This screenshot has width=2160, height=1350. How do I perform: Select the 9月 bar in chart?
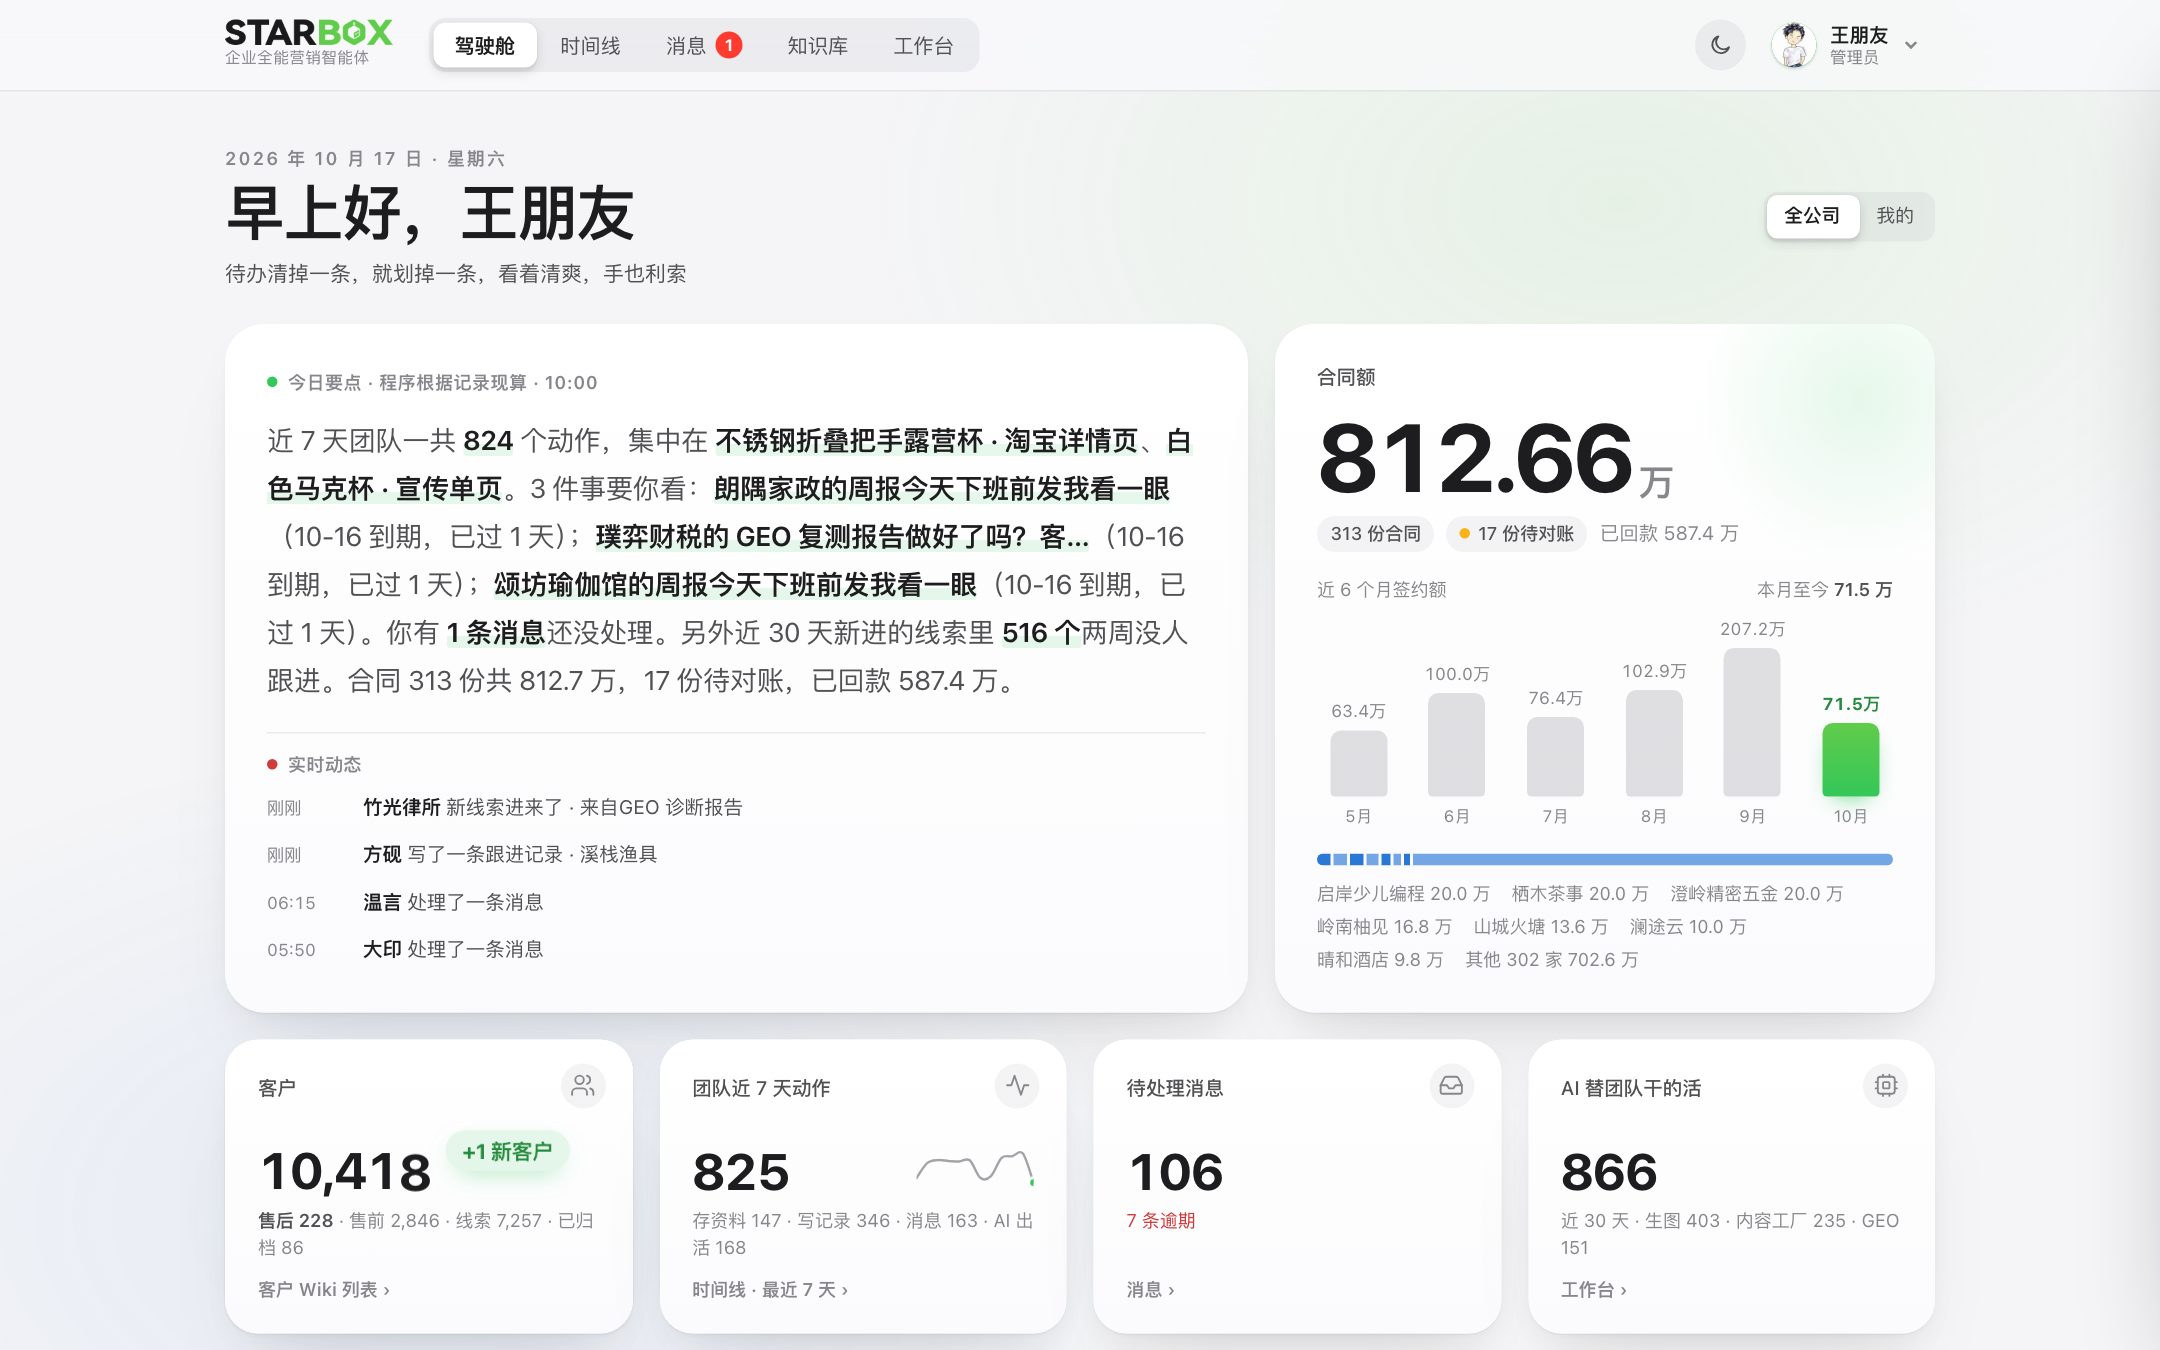(1751, 722)
